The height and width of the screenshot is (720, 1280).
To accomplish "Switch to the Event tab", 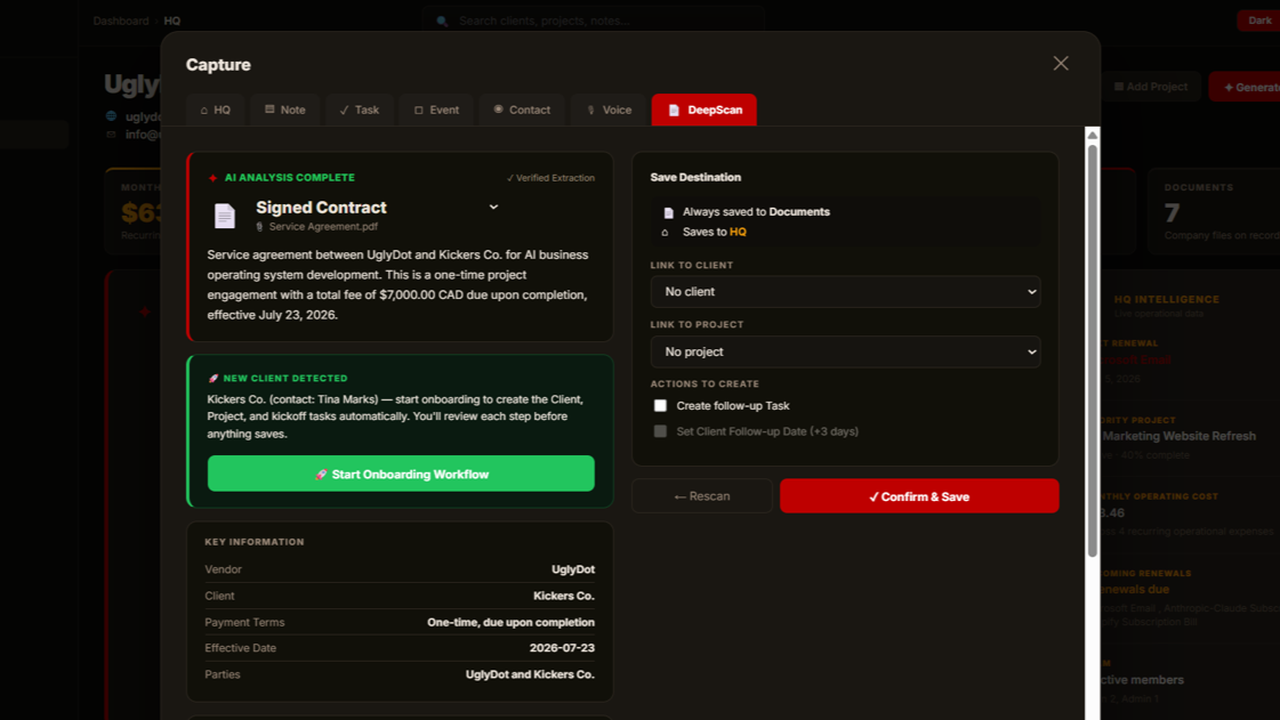I will [x=437, y=110].
